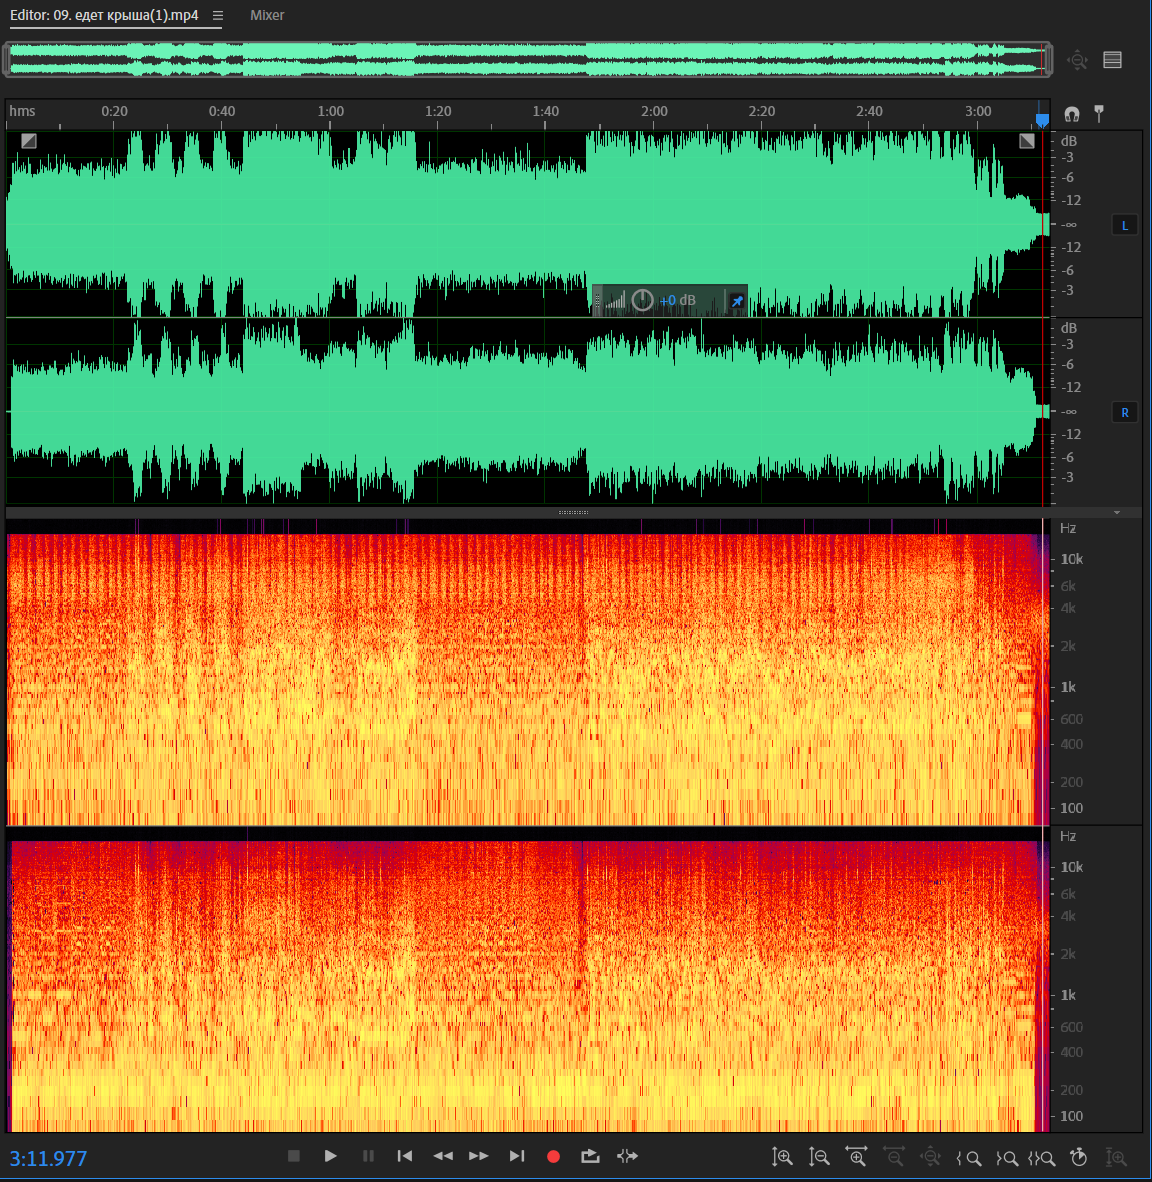Toggle the left channel L button

pyautogui.click(x=1124, y=225)
